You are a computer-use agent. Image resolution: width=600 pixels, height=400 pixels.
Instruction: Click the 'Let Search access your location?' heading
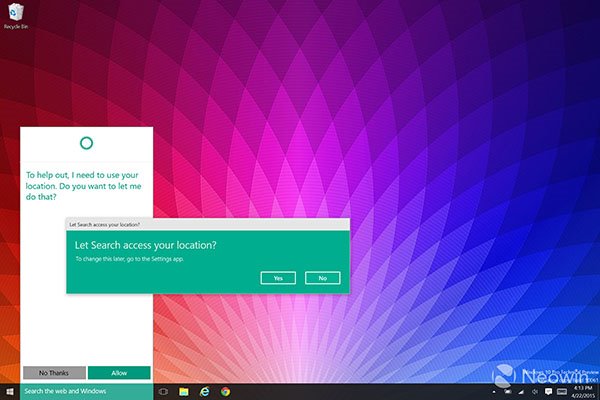click(145, 245)
